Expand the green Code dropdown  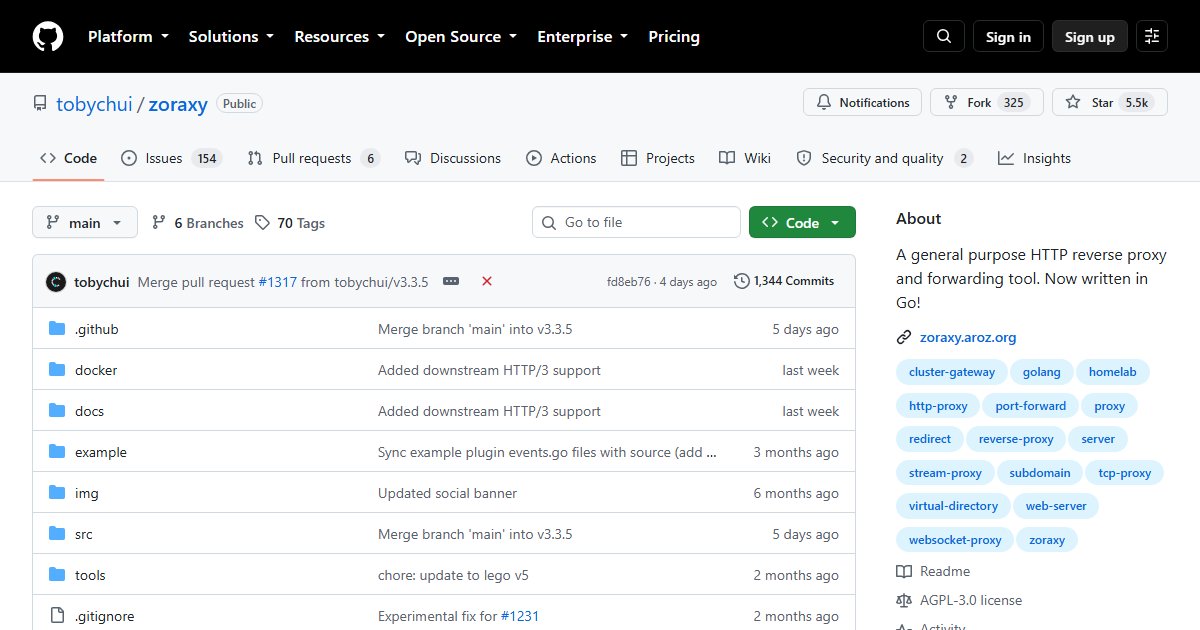pos(802,222)
